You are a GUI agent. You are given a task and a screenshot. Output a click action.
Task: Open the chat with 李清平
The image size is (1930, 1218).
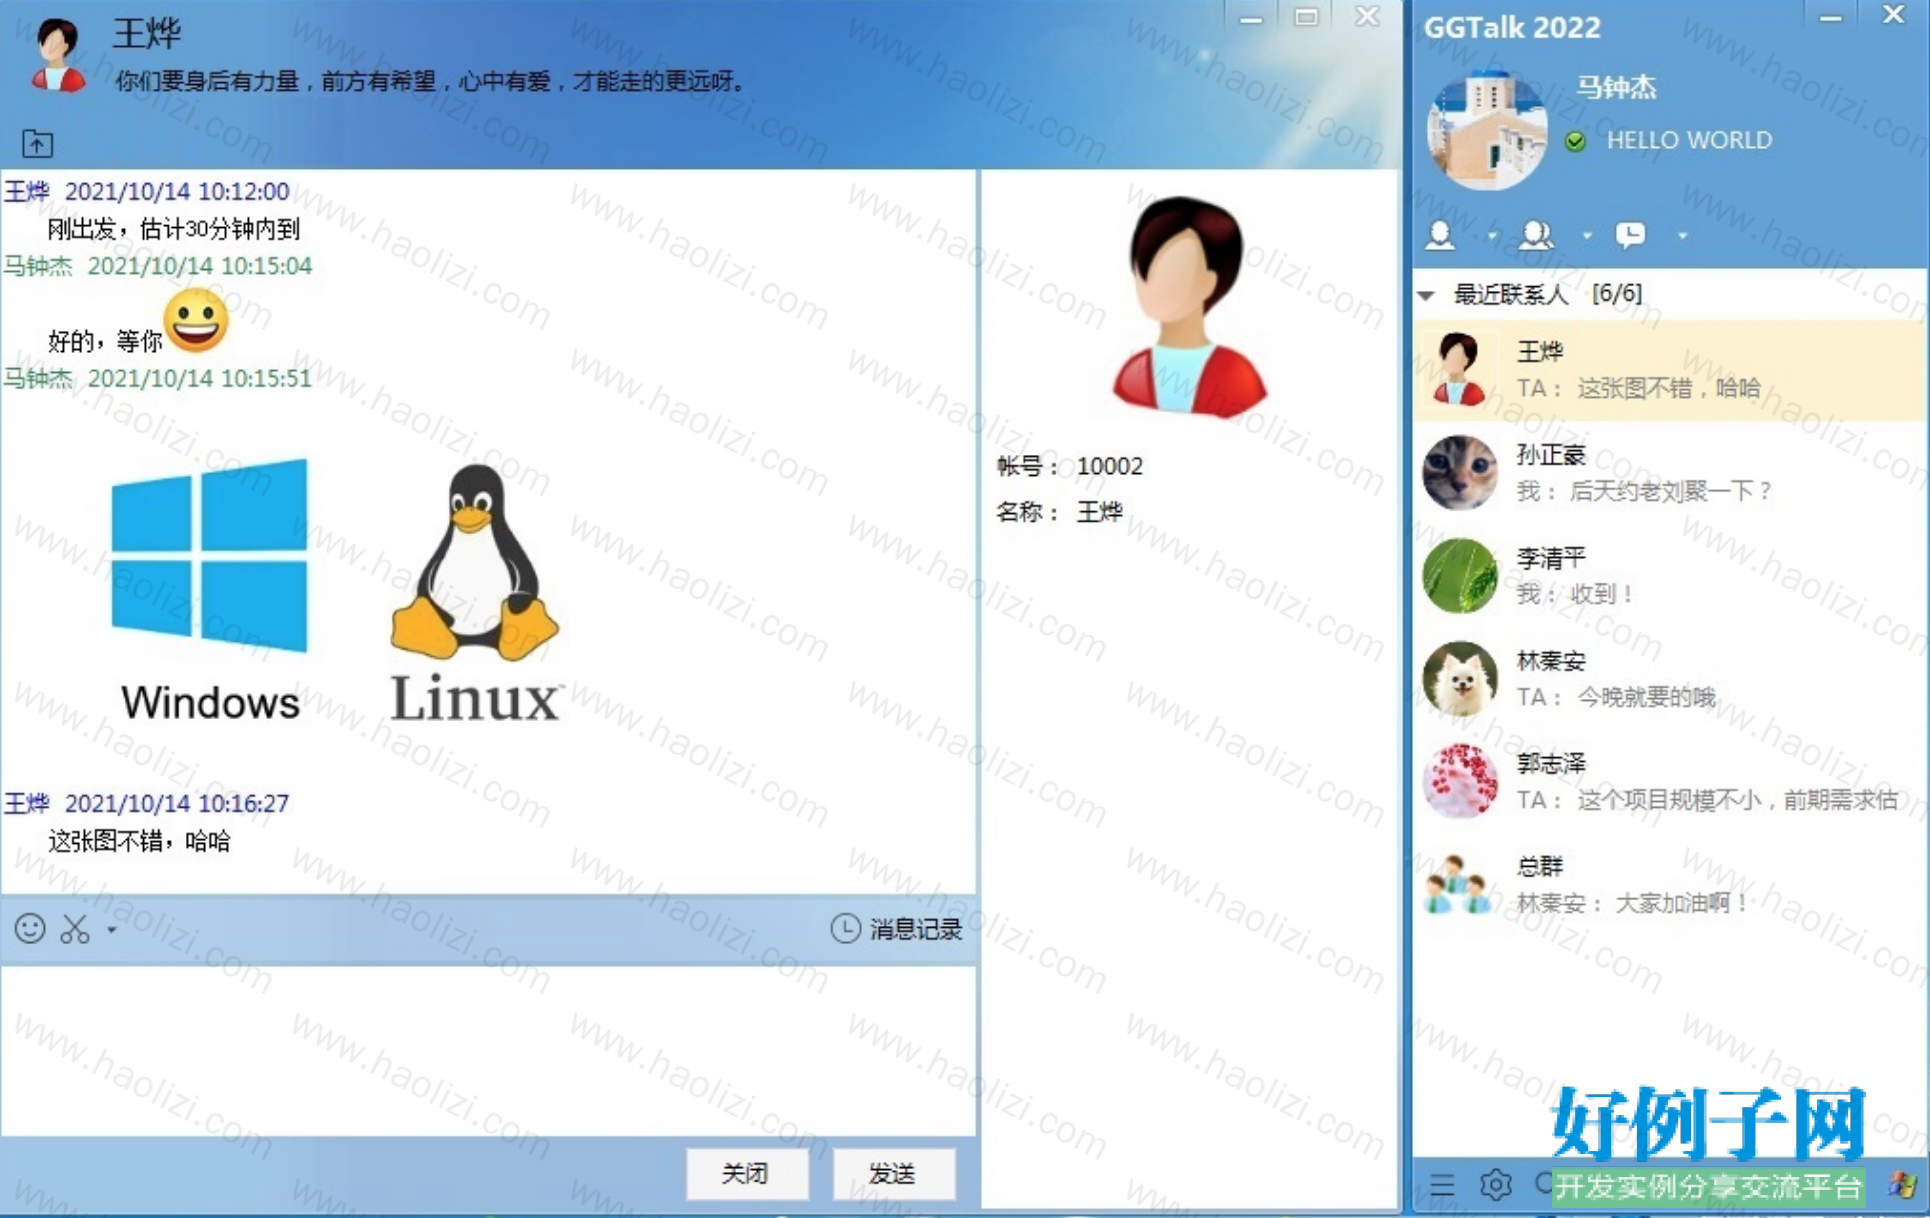coord(1670,576)
